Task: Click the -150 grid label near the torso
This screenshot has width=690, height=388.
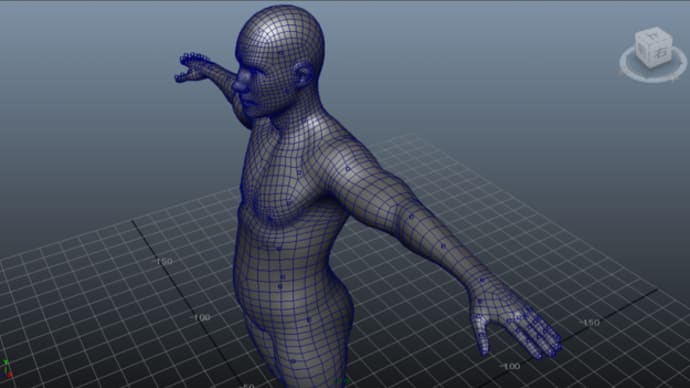Action: pyautogui.click(x=162, y=261)
